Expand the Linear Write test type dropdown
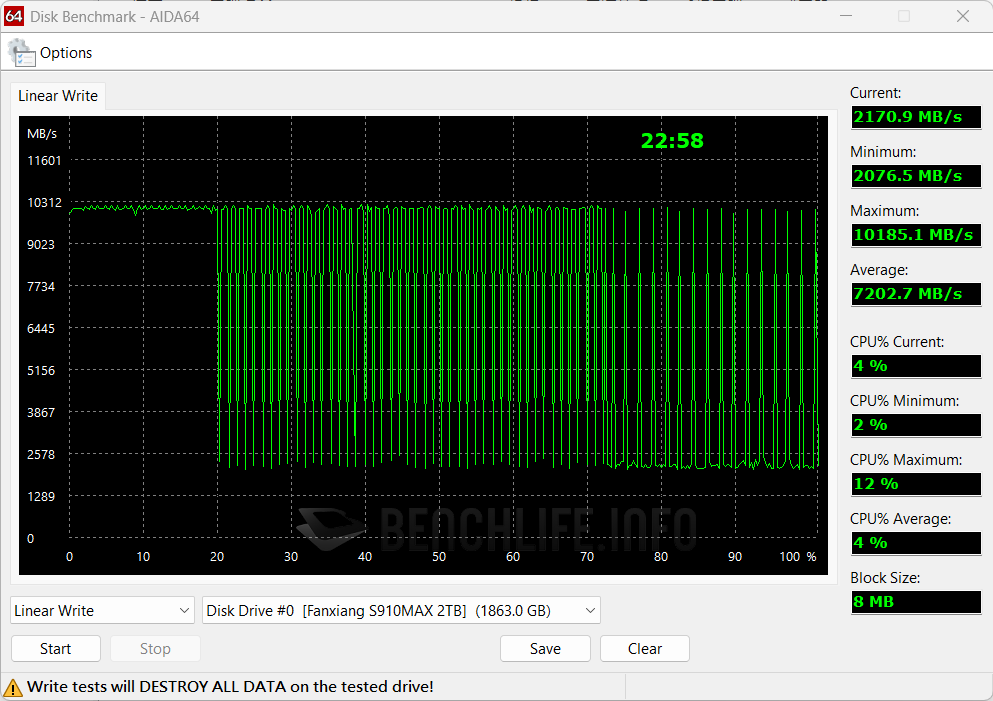This screenshot has width=993, height=701. coord(103,610)
